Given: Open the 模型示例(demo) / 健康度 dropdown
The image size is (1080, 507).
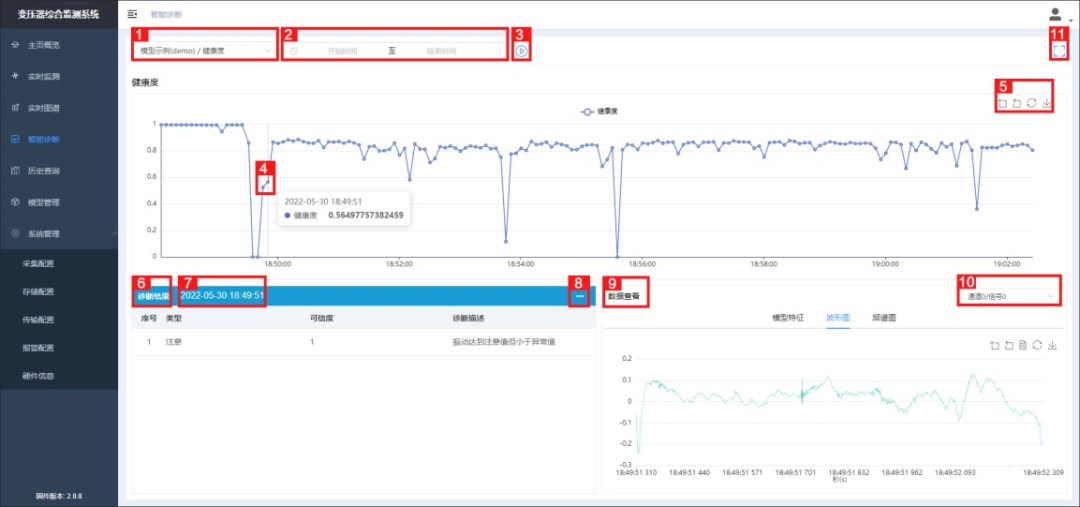Looking at the screenshot, I should [x=205, y=51].
